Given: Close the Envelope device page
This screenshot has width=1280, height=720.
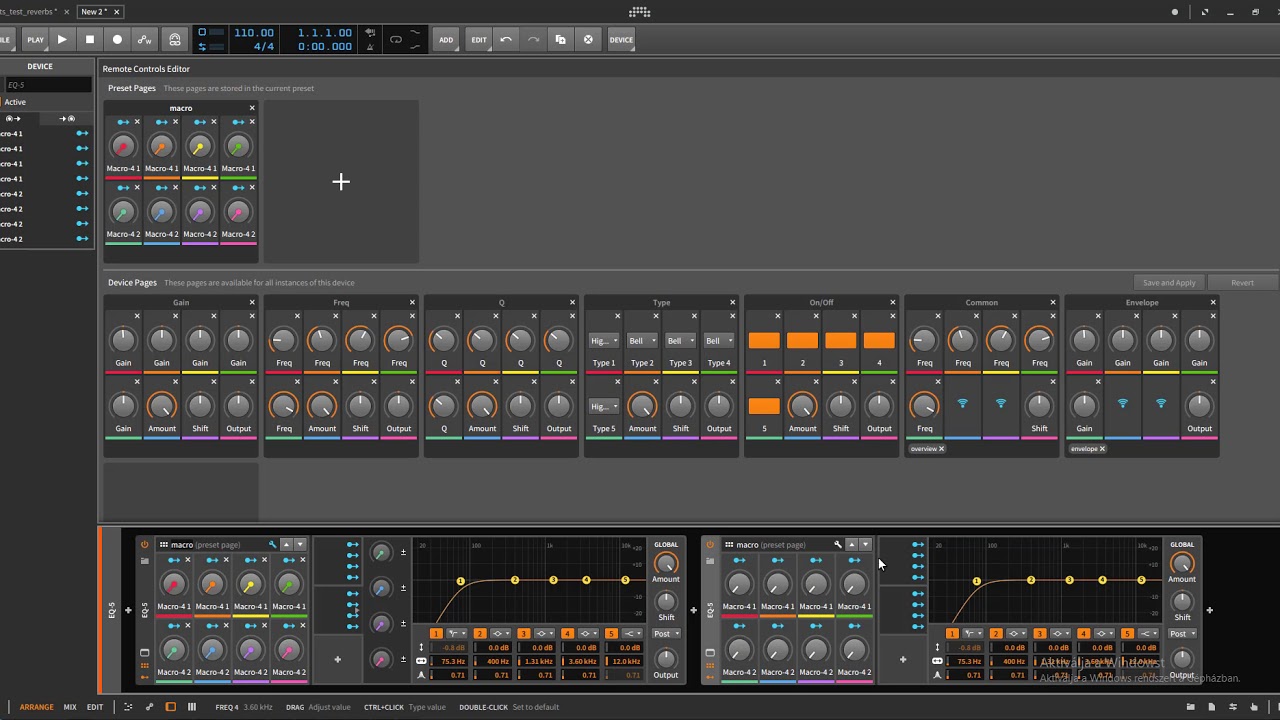Looking at the screenshot, I should pyautogui.click(x=1213, y=302).
